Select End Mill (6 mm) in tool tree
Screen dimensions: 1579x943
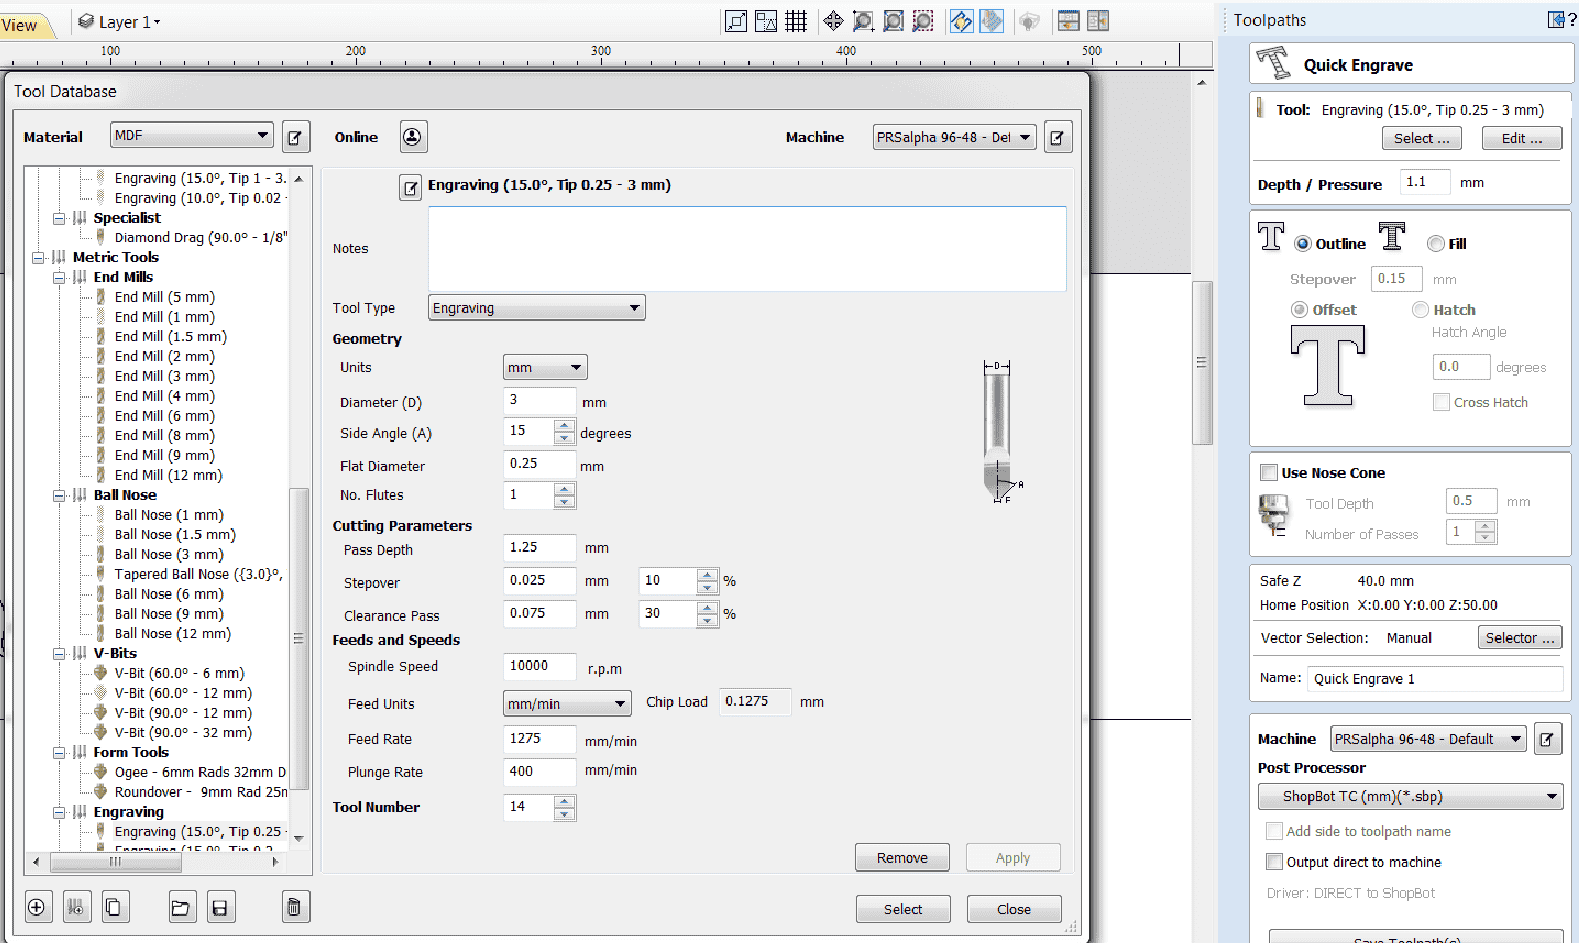165,416
